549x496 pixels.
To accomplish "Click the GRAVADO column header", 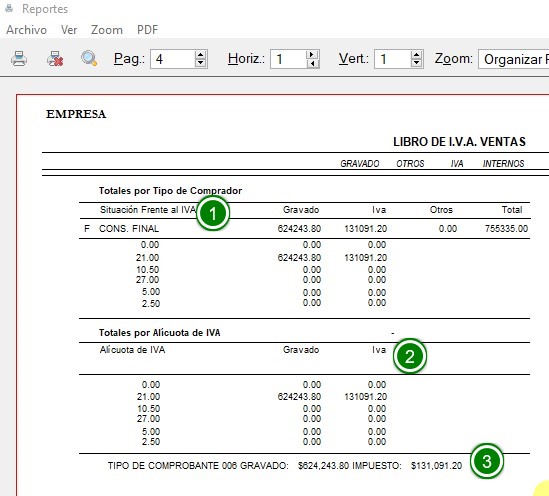I will coord(360,163).
